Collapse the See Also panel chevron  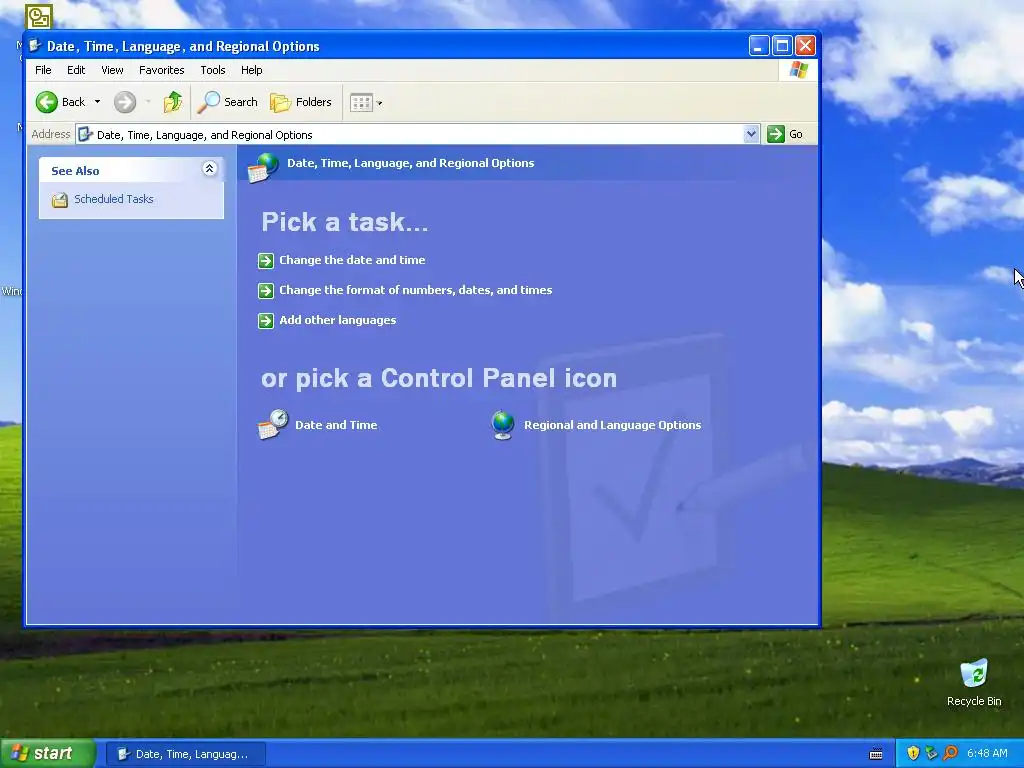pos(210,169)
